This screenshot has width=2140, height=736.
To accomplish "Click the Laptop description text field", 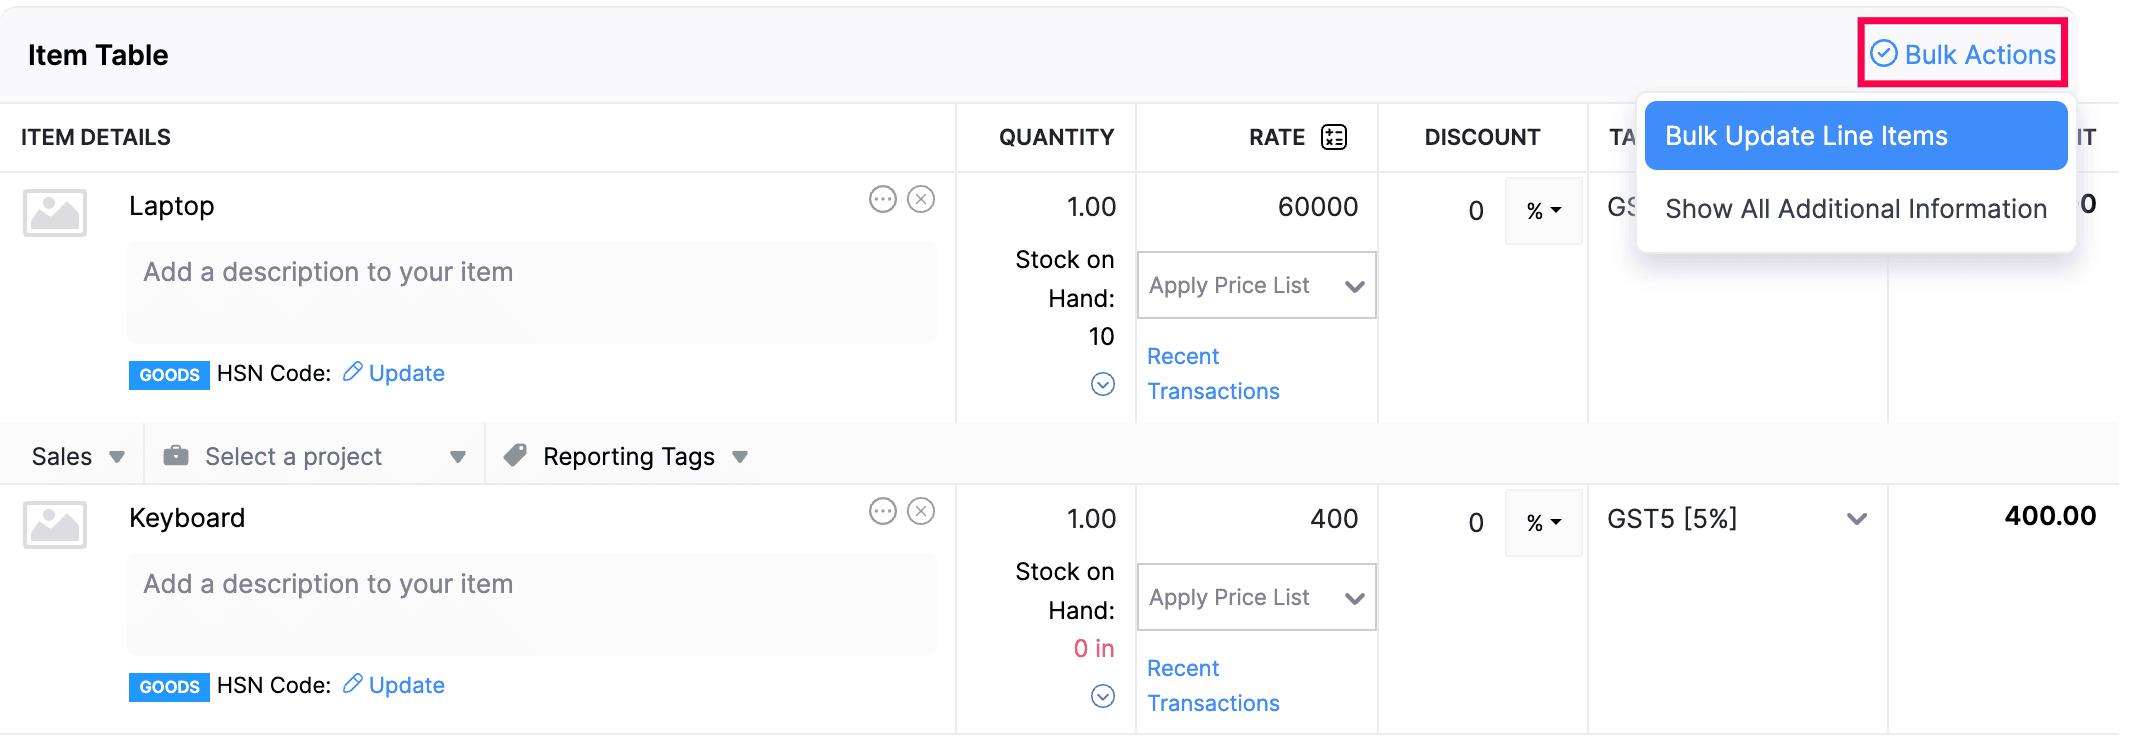I will pyautogui.click(x=531, y=293).
